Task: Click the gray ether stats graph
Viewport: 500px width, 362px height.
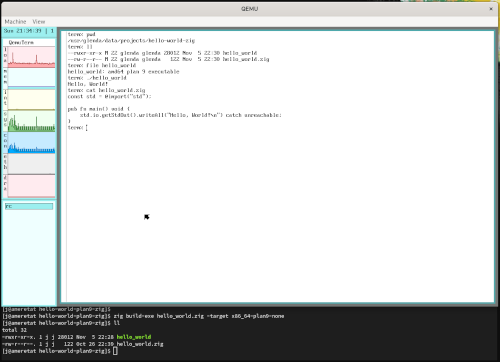Action: pos(31,164)
